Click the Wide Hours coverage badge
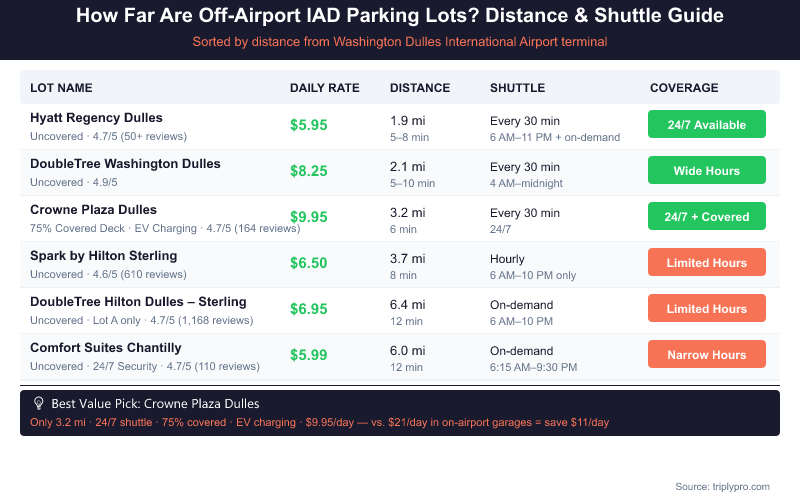800x500 pixels. coord(706,170)
